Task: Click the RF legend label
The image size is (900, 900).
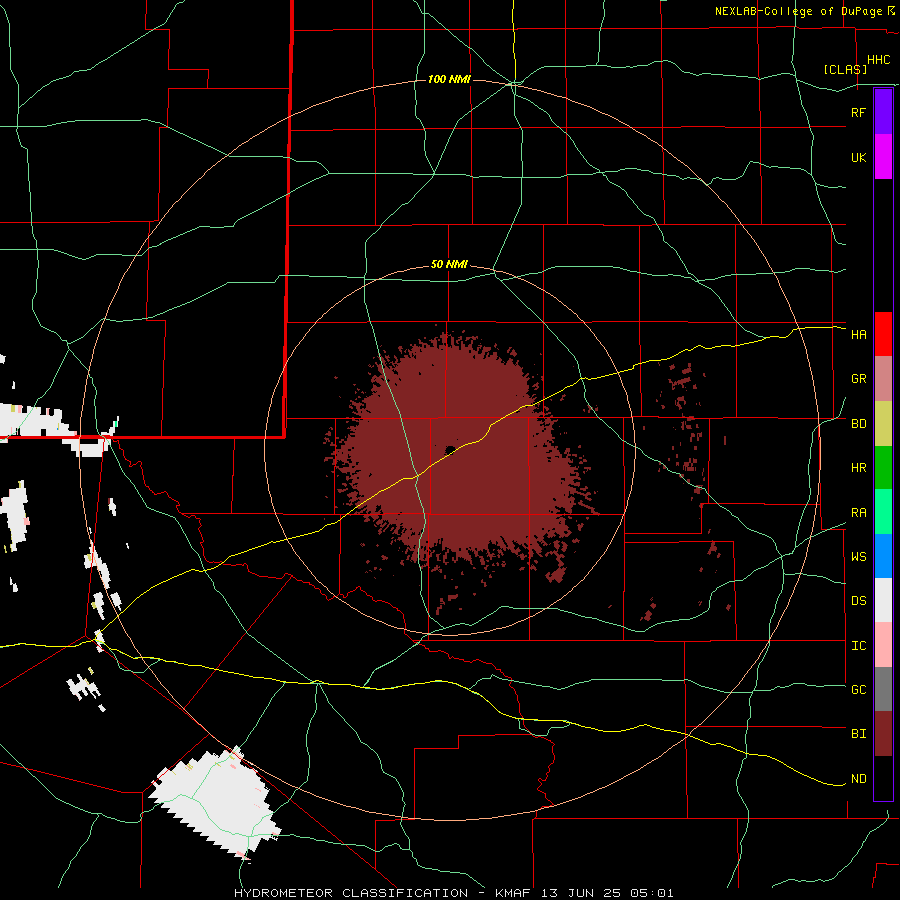Action: [x=858, y=112]
